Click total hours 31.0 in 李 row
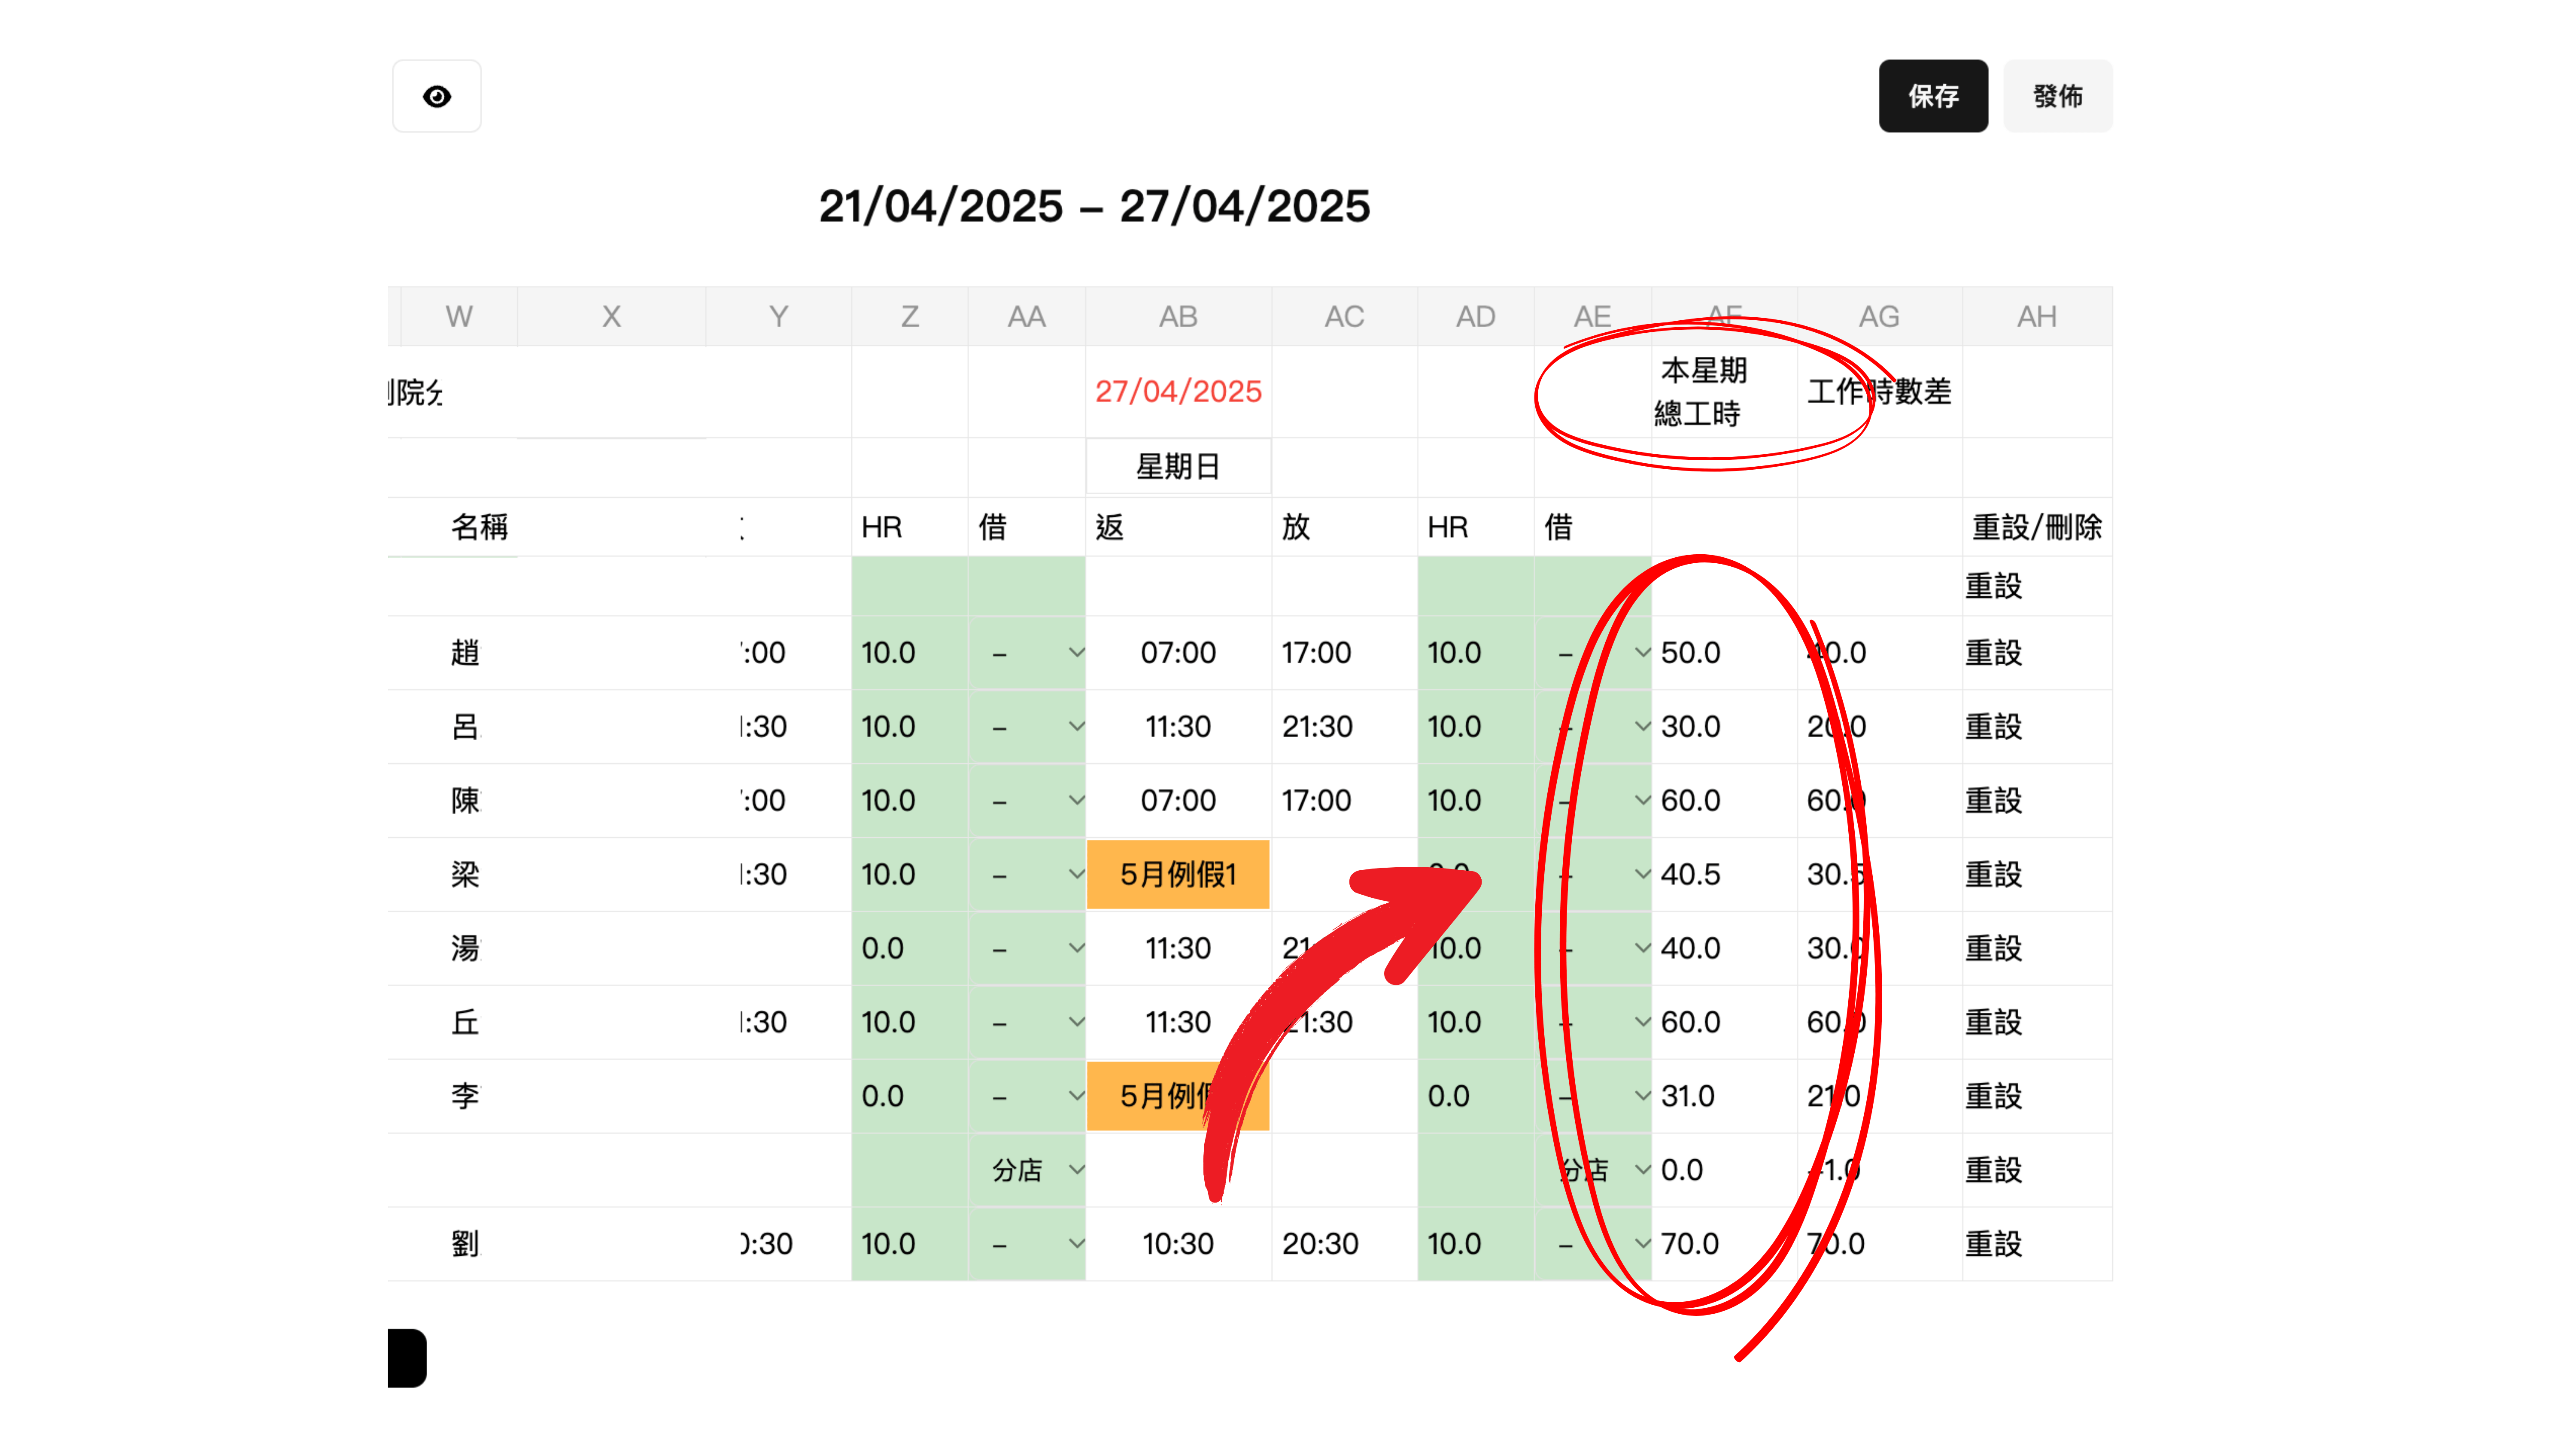Viewport: 2576px width, 1449px height. [1724, 1096]
